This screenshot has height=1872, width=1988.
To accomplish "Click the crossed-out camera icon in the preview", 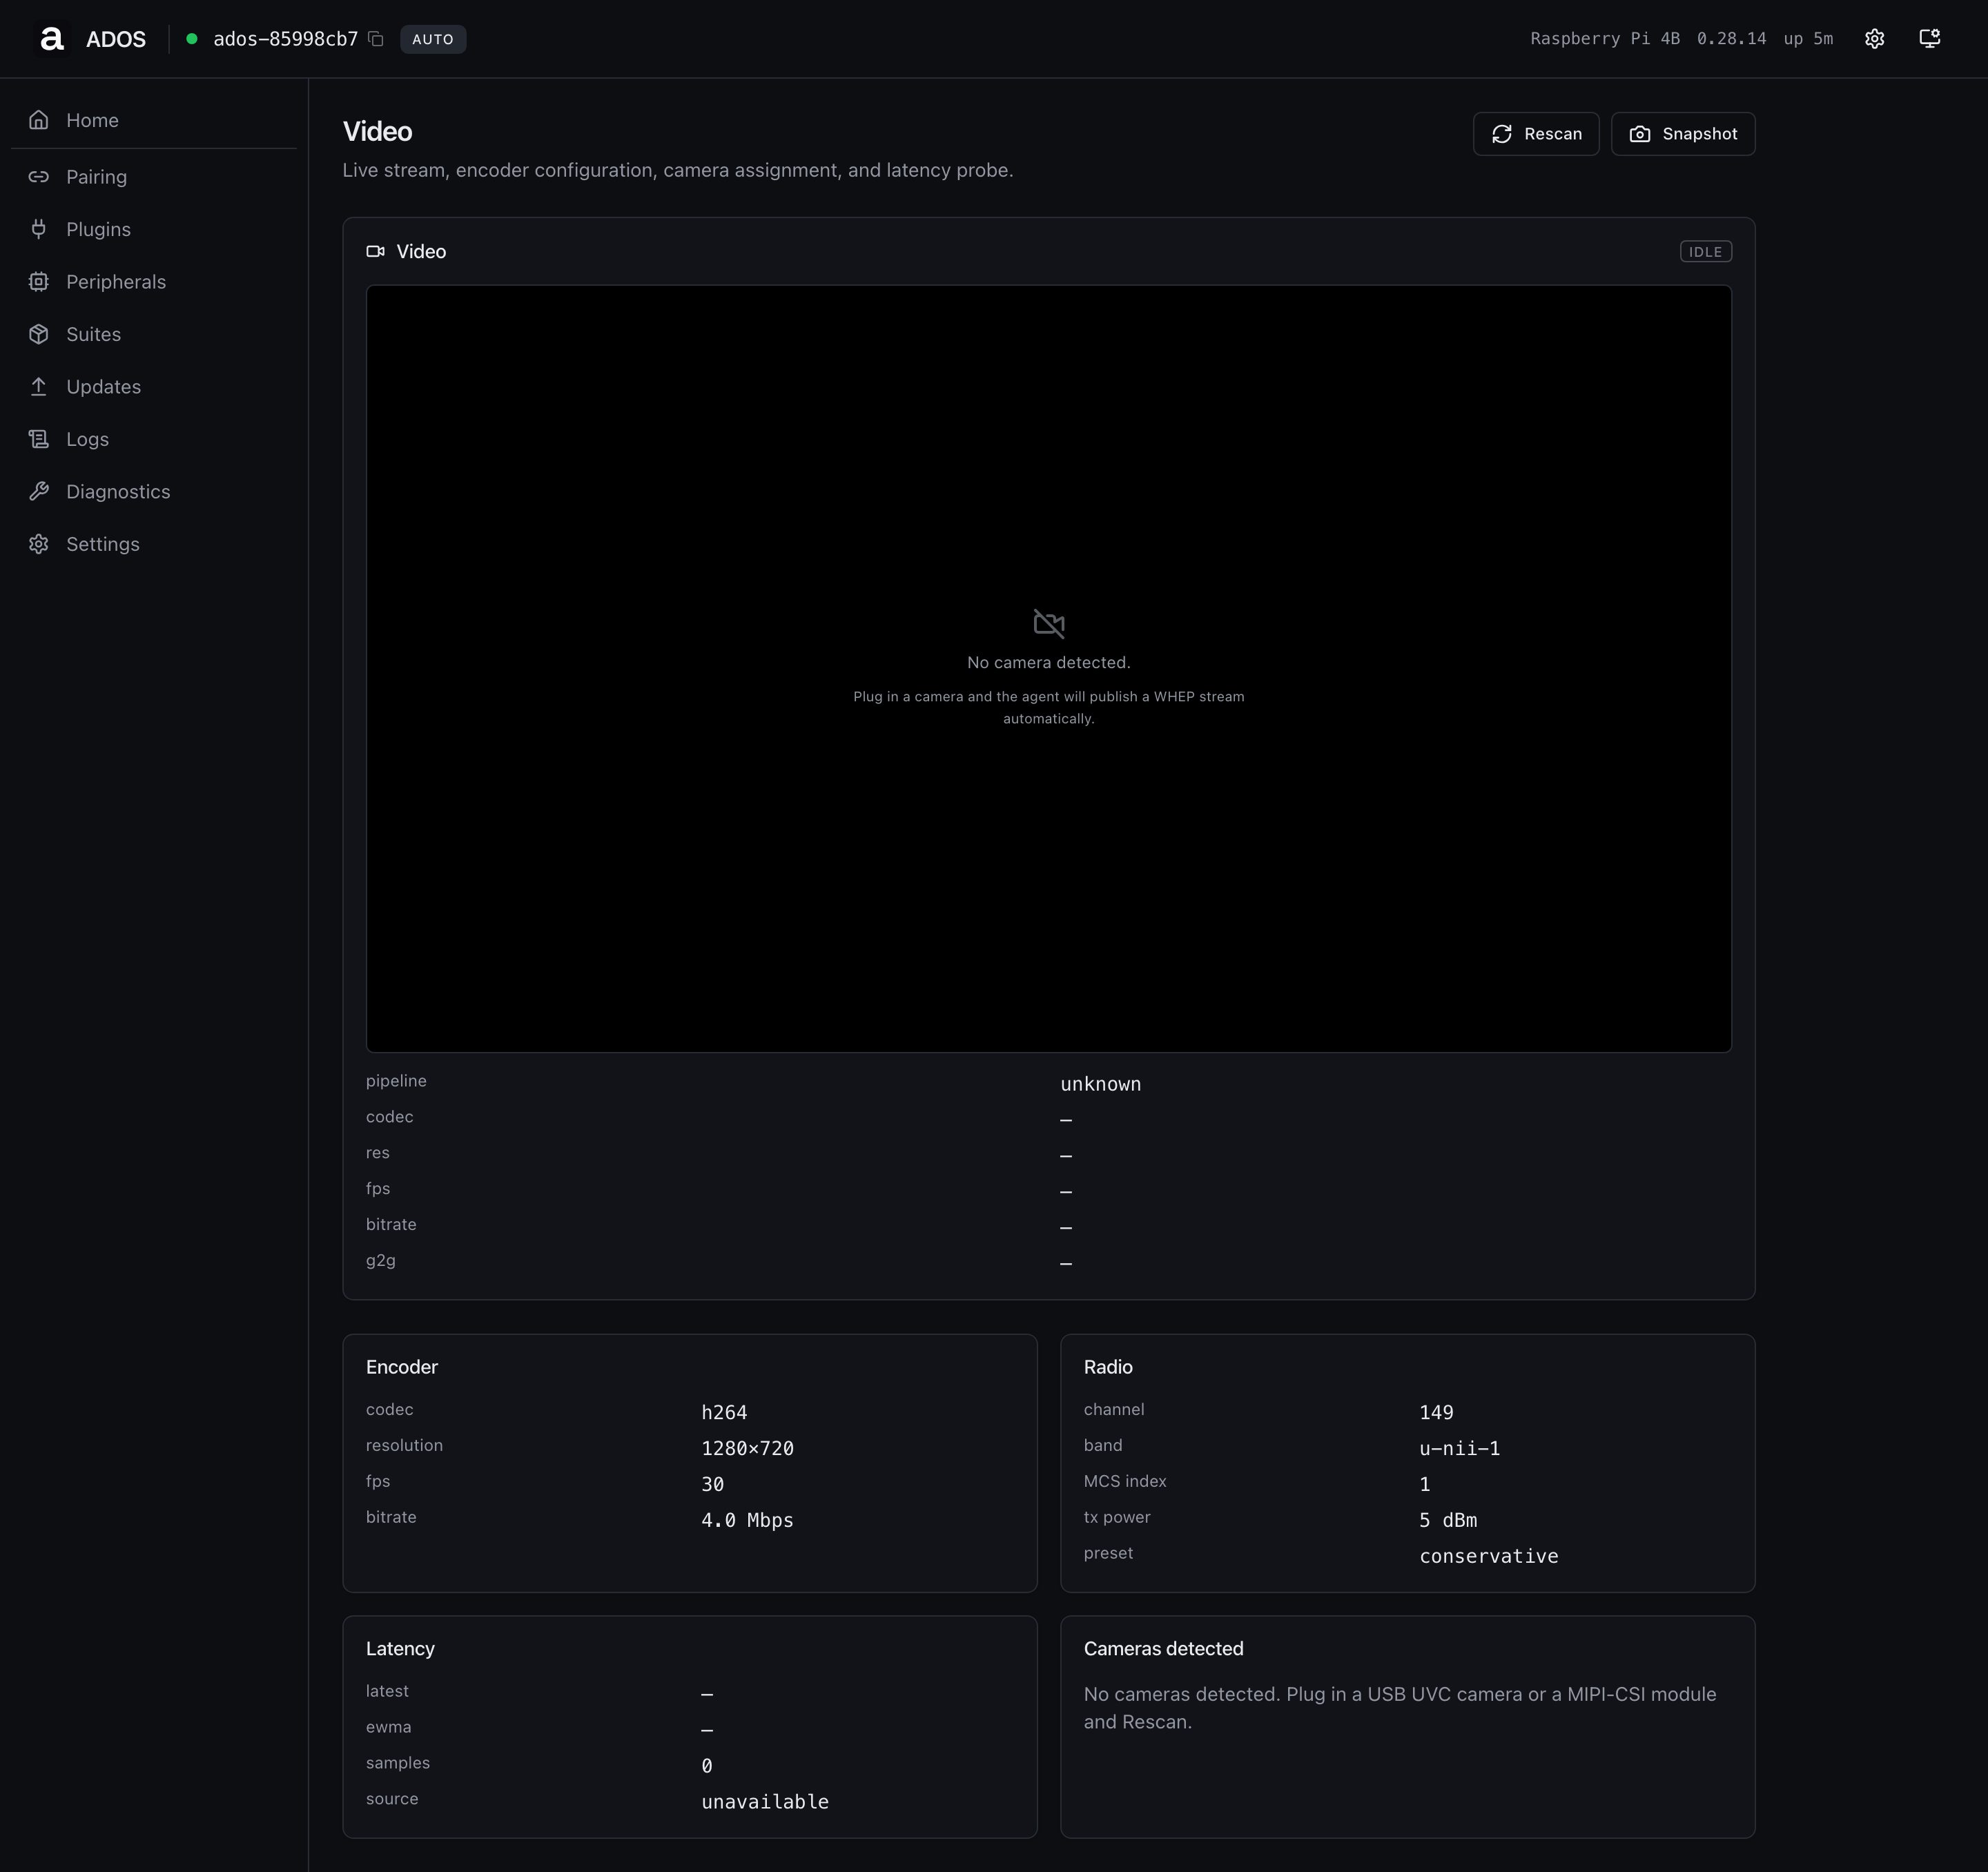I will point(1049,624).
